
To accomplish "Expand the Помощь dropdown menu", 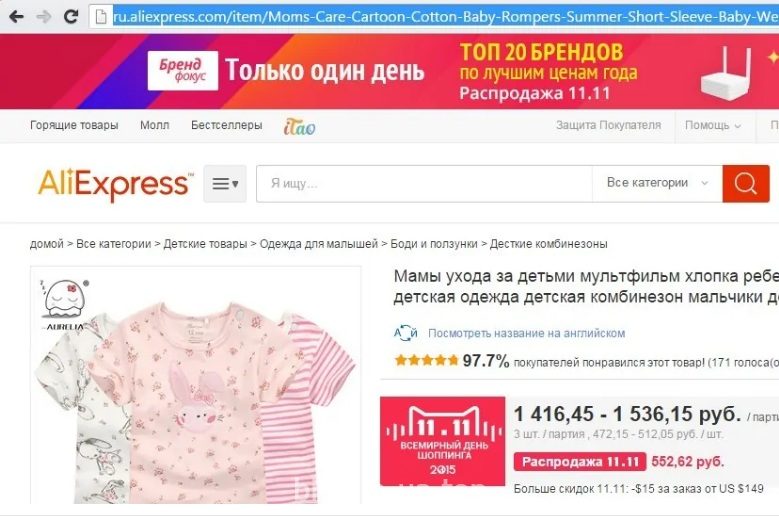I will click(712, 125).
